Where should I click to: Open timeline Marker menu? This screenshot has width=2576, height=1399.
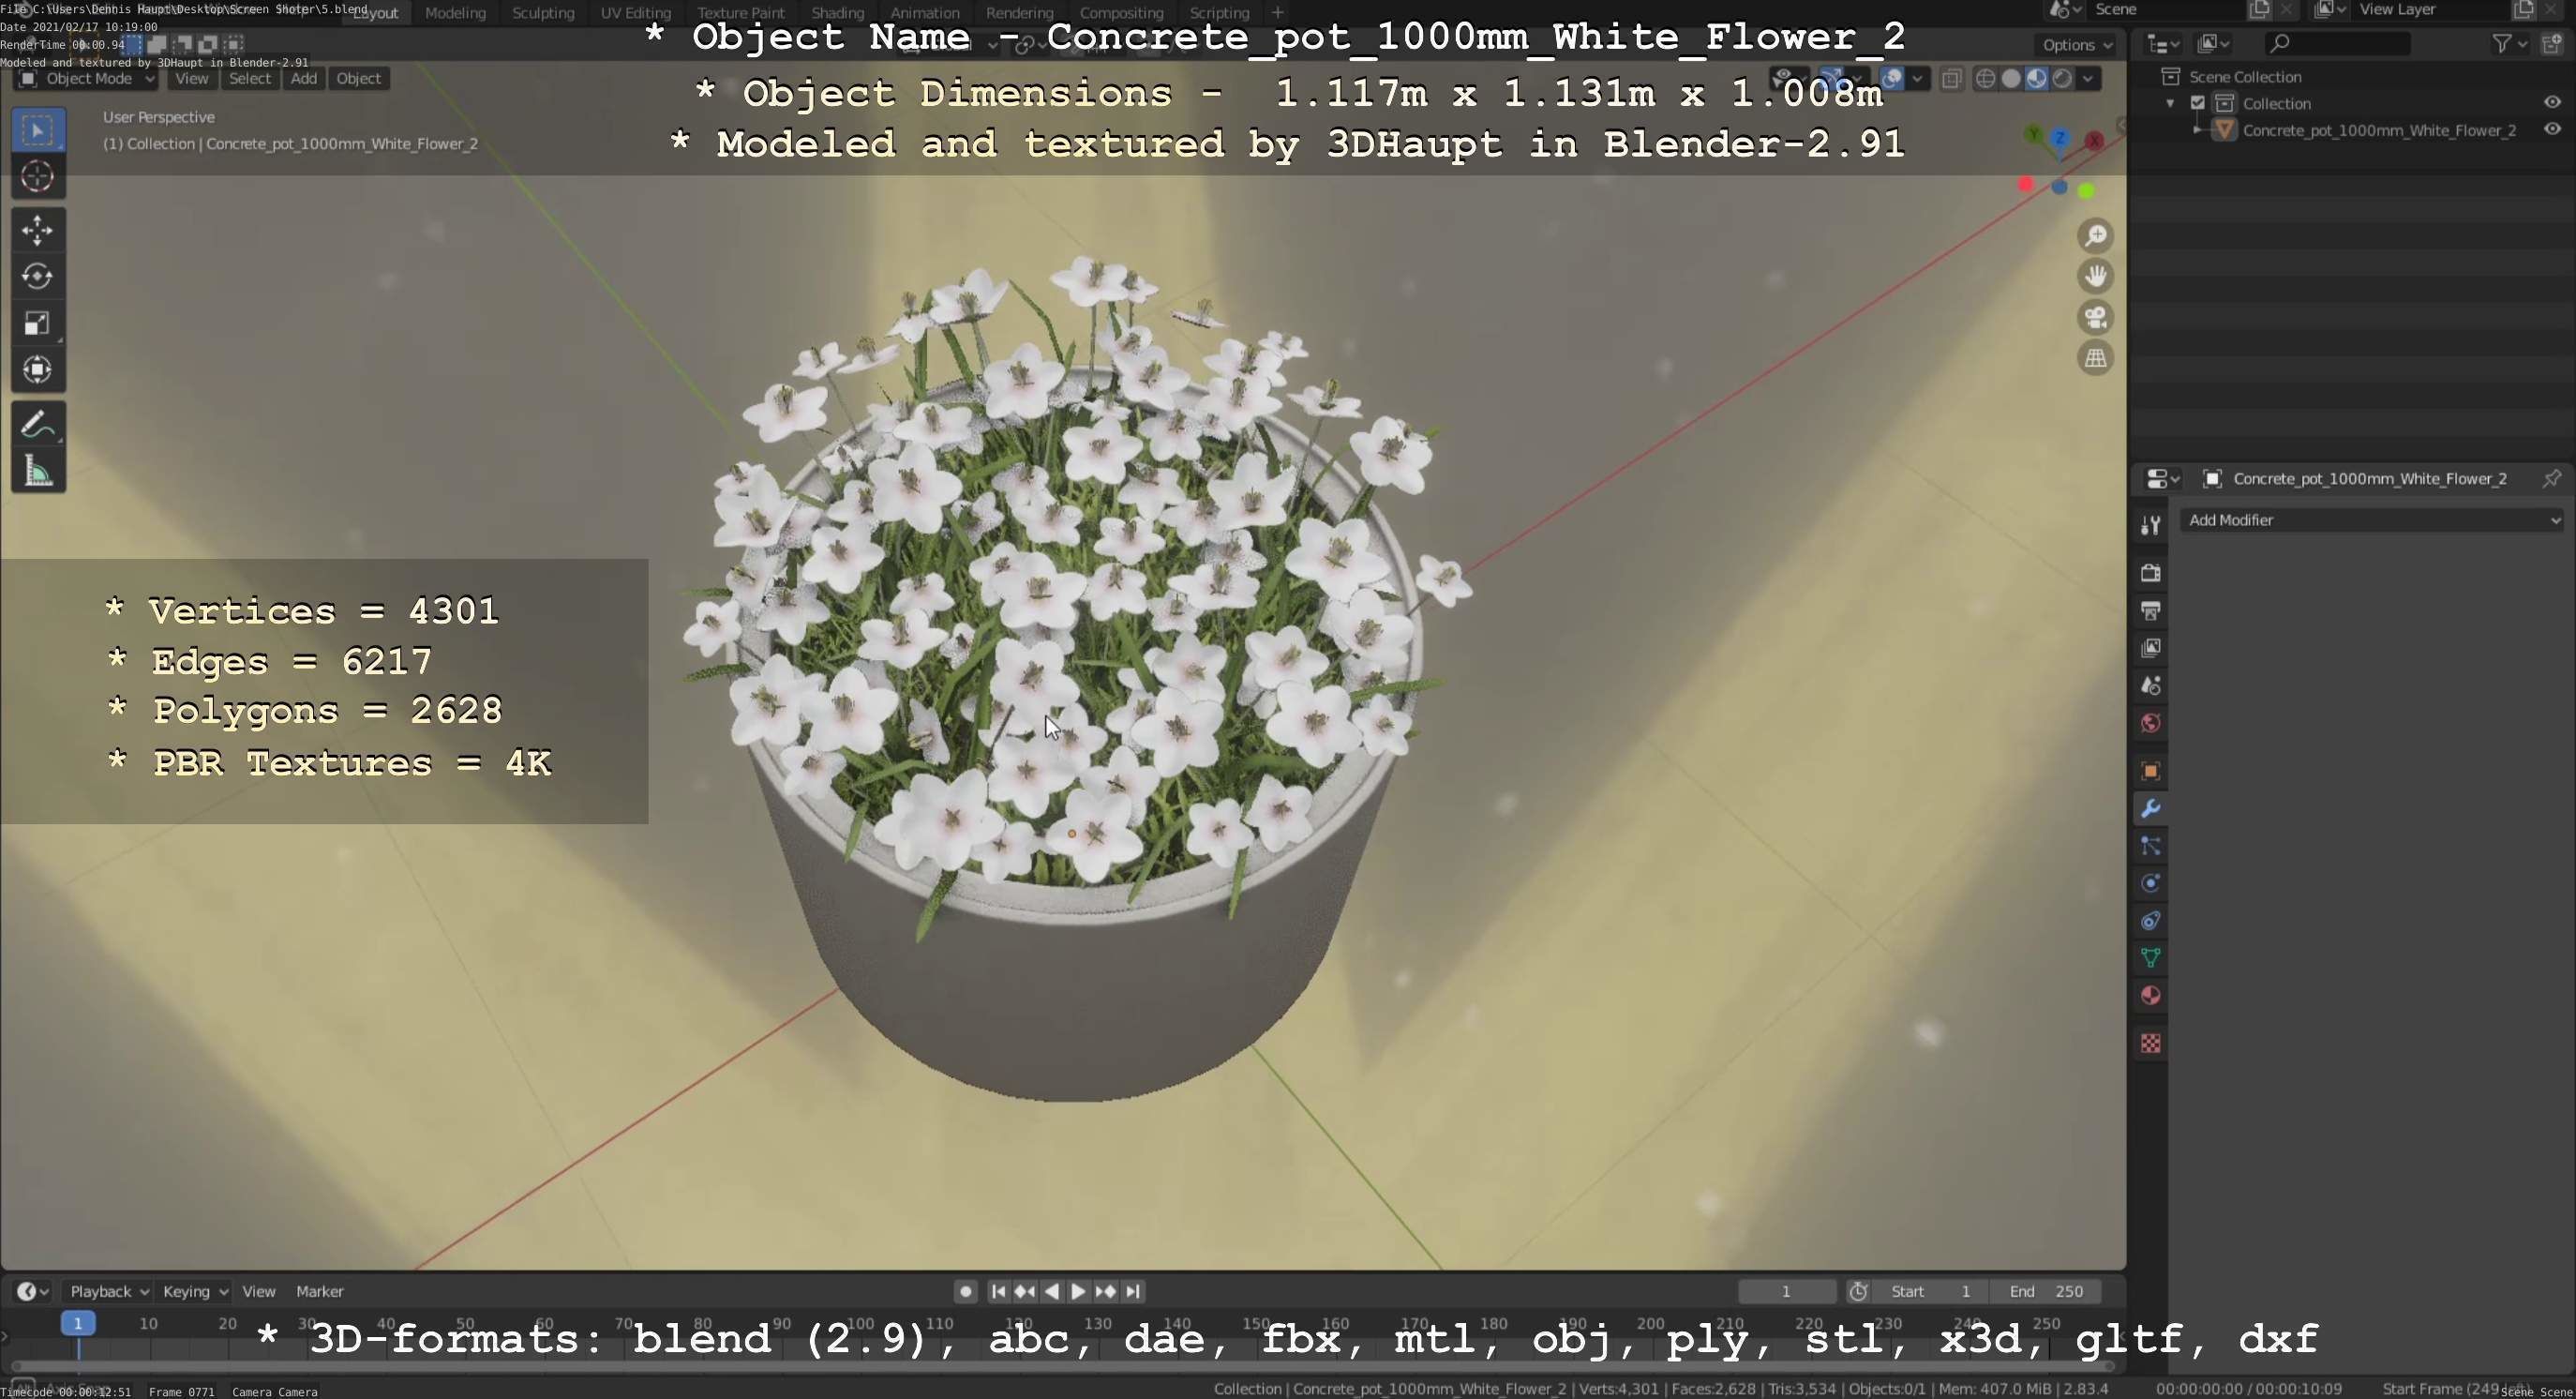click(320, 1292)
